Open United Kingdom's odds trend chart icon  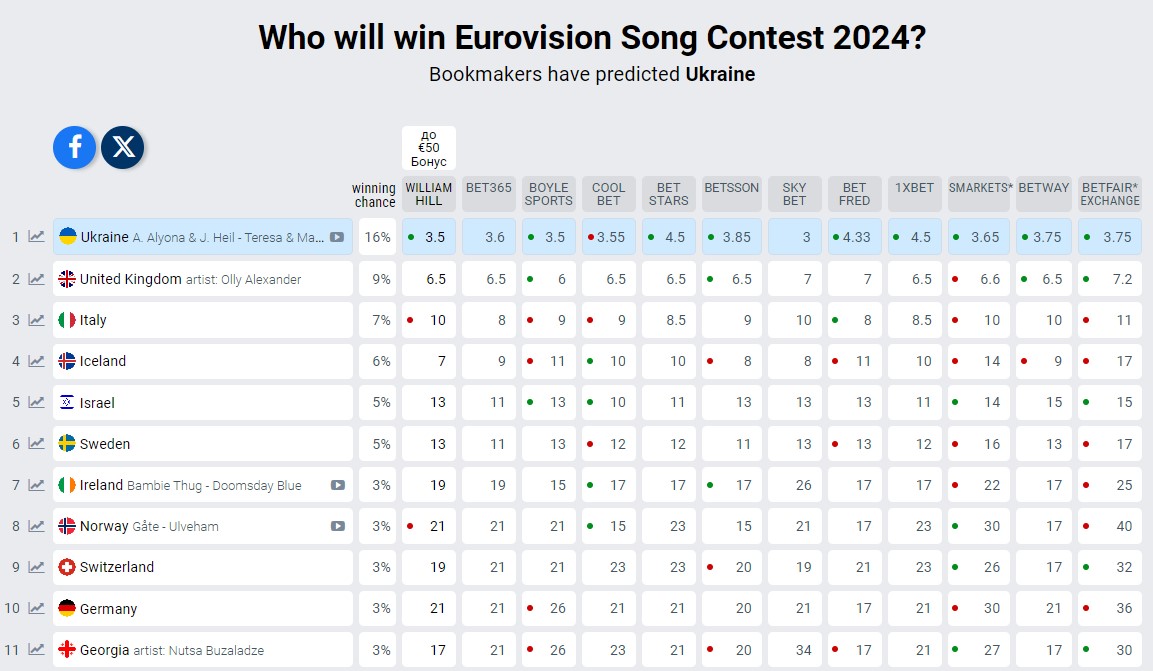[x=36, y=279]
